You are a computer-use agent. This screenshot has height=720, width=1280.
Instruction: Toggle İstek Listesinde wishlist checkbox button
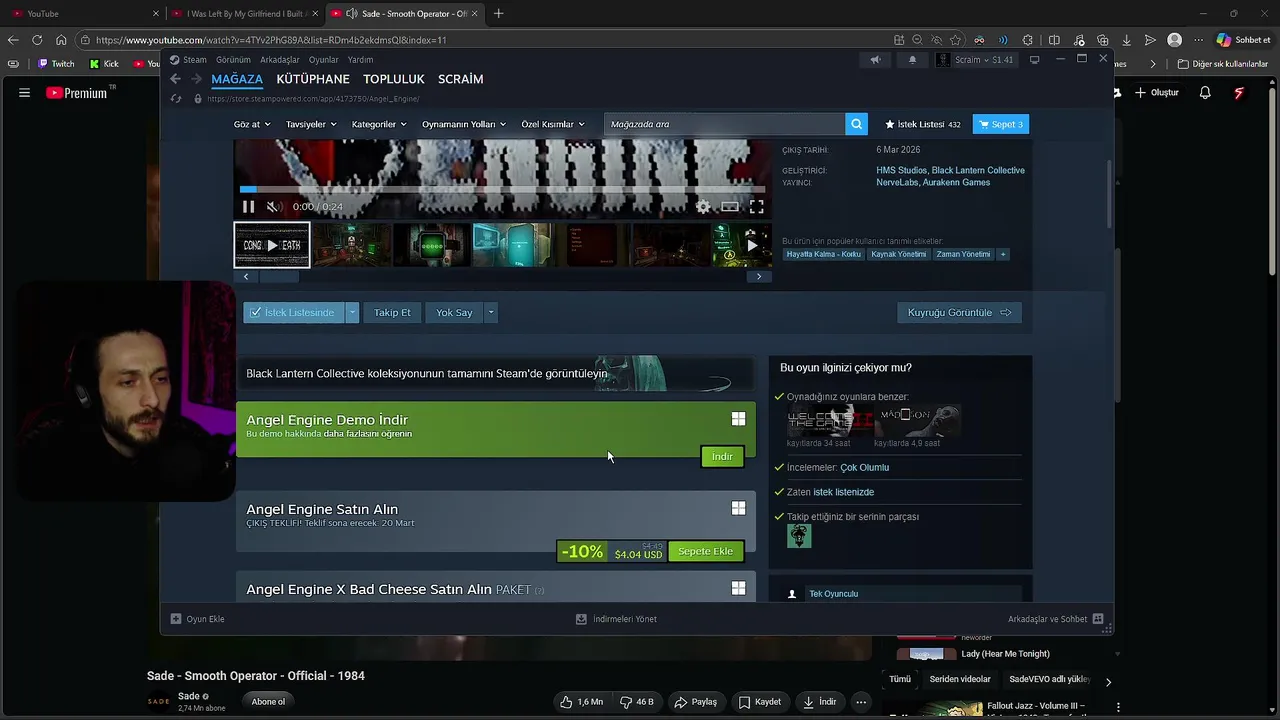click(293, 313)
